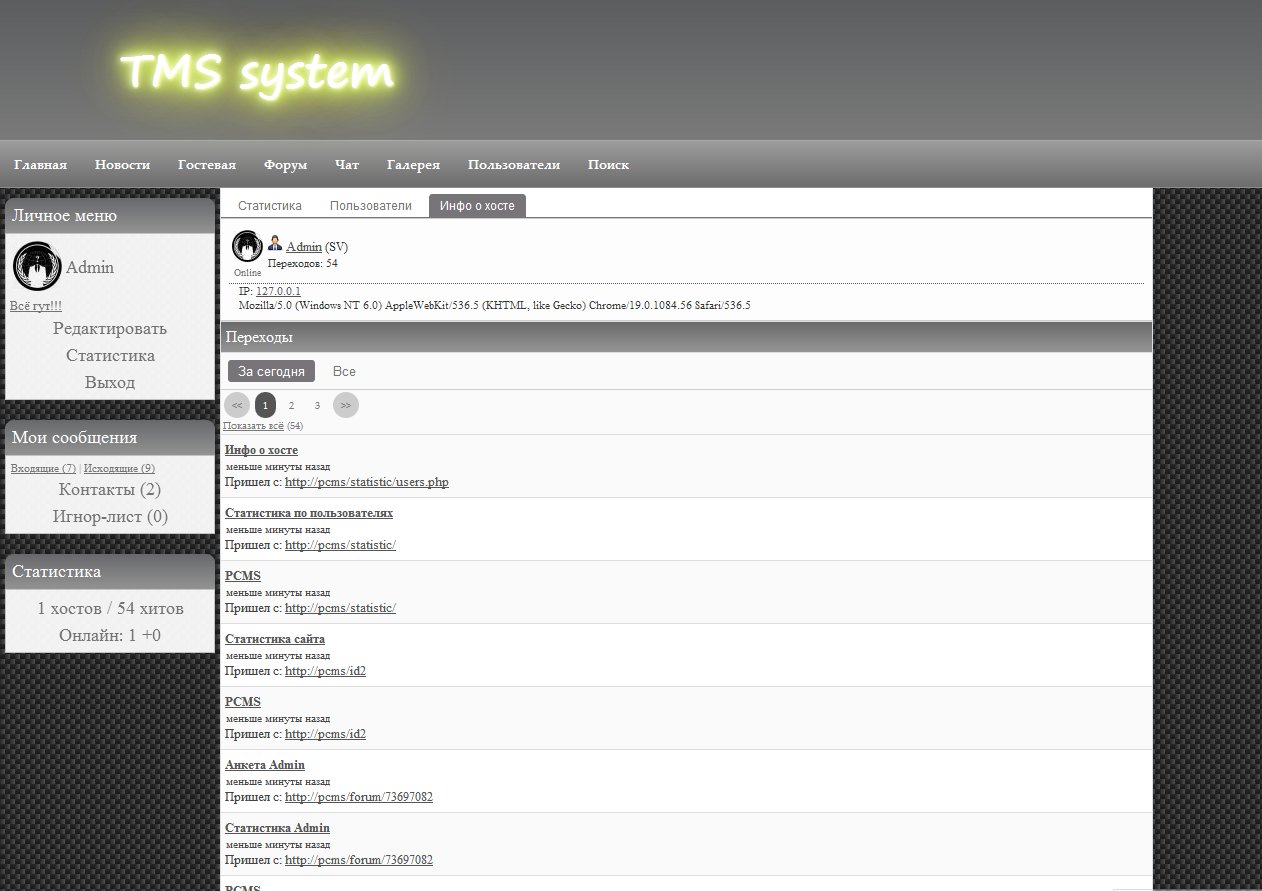Viewport: 1262px width, 891px height.
Task: Click the small user icon beside Admin link
Action: [275, 244]
